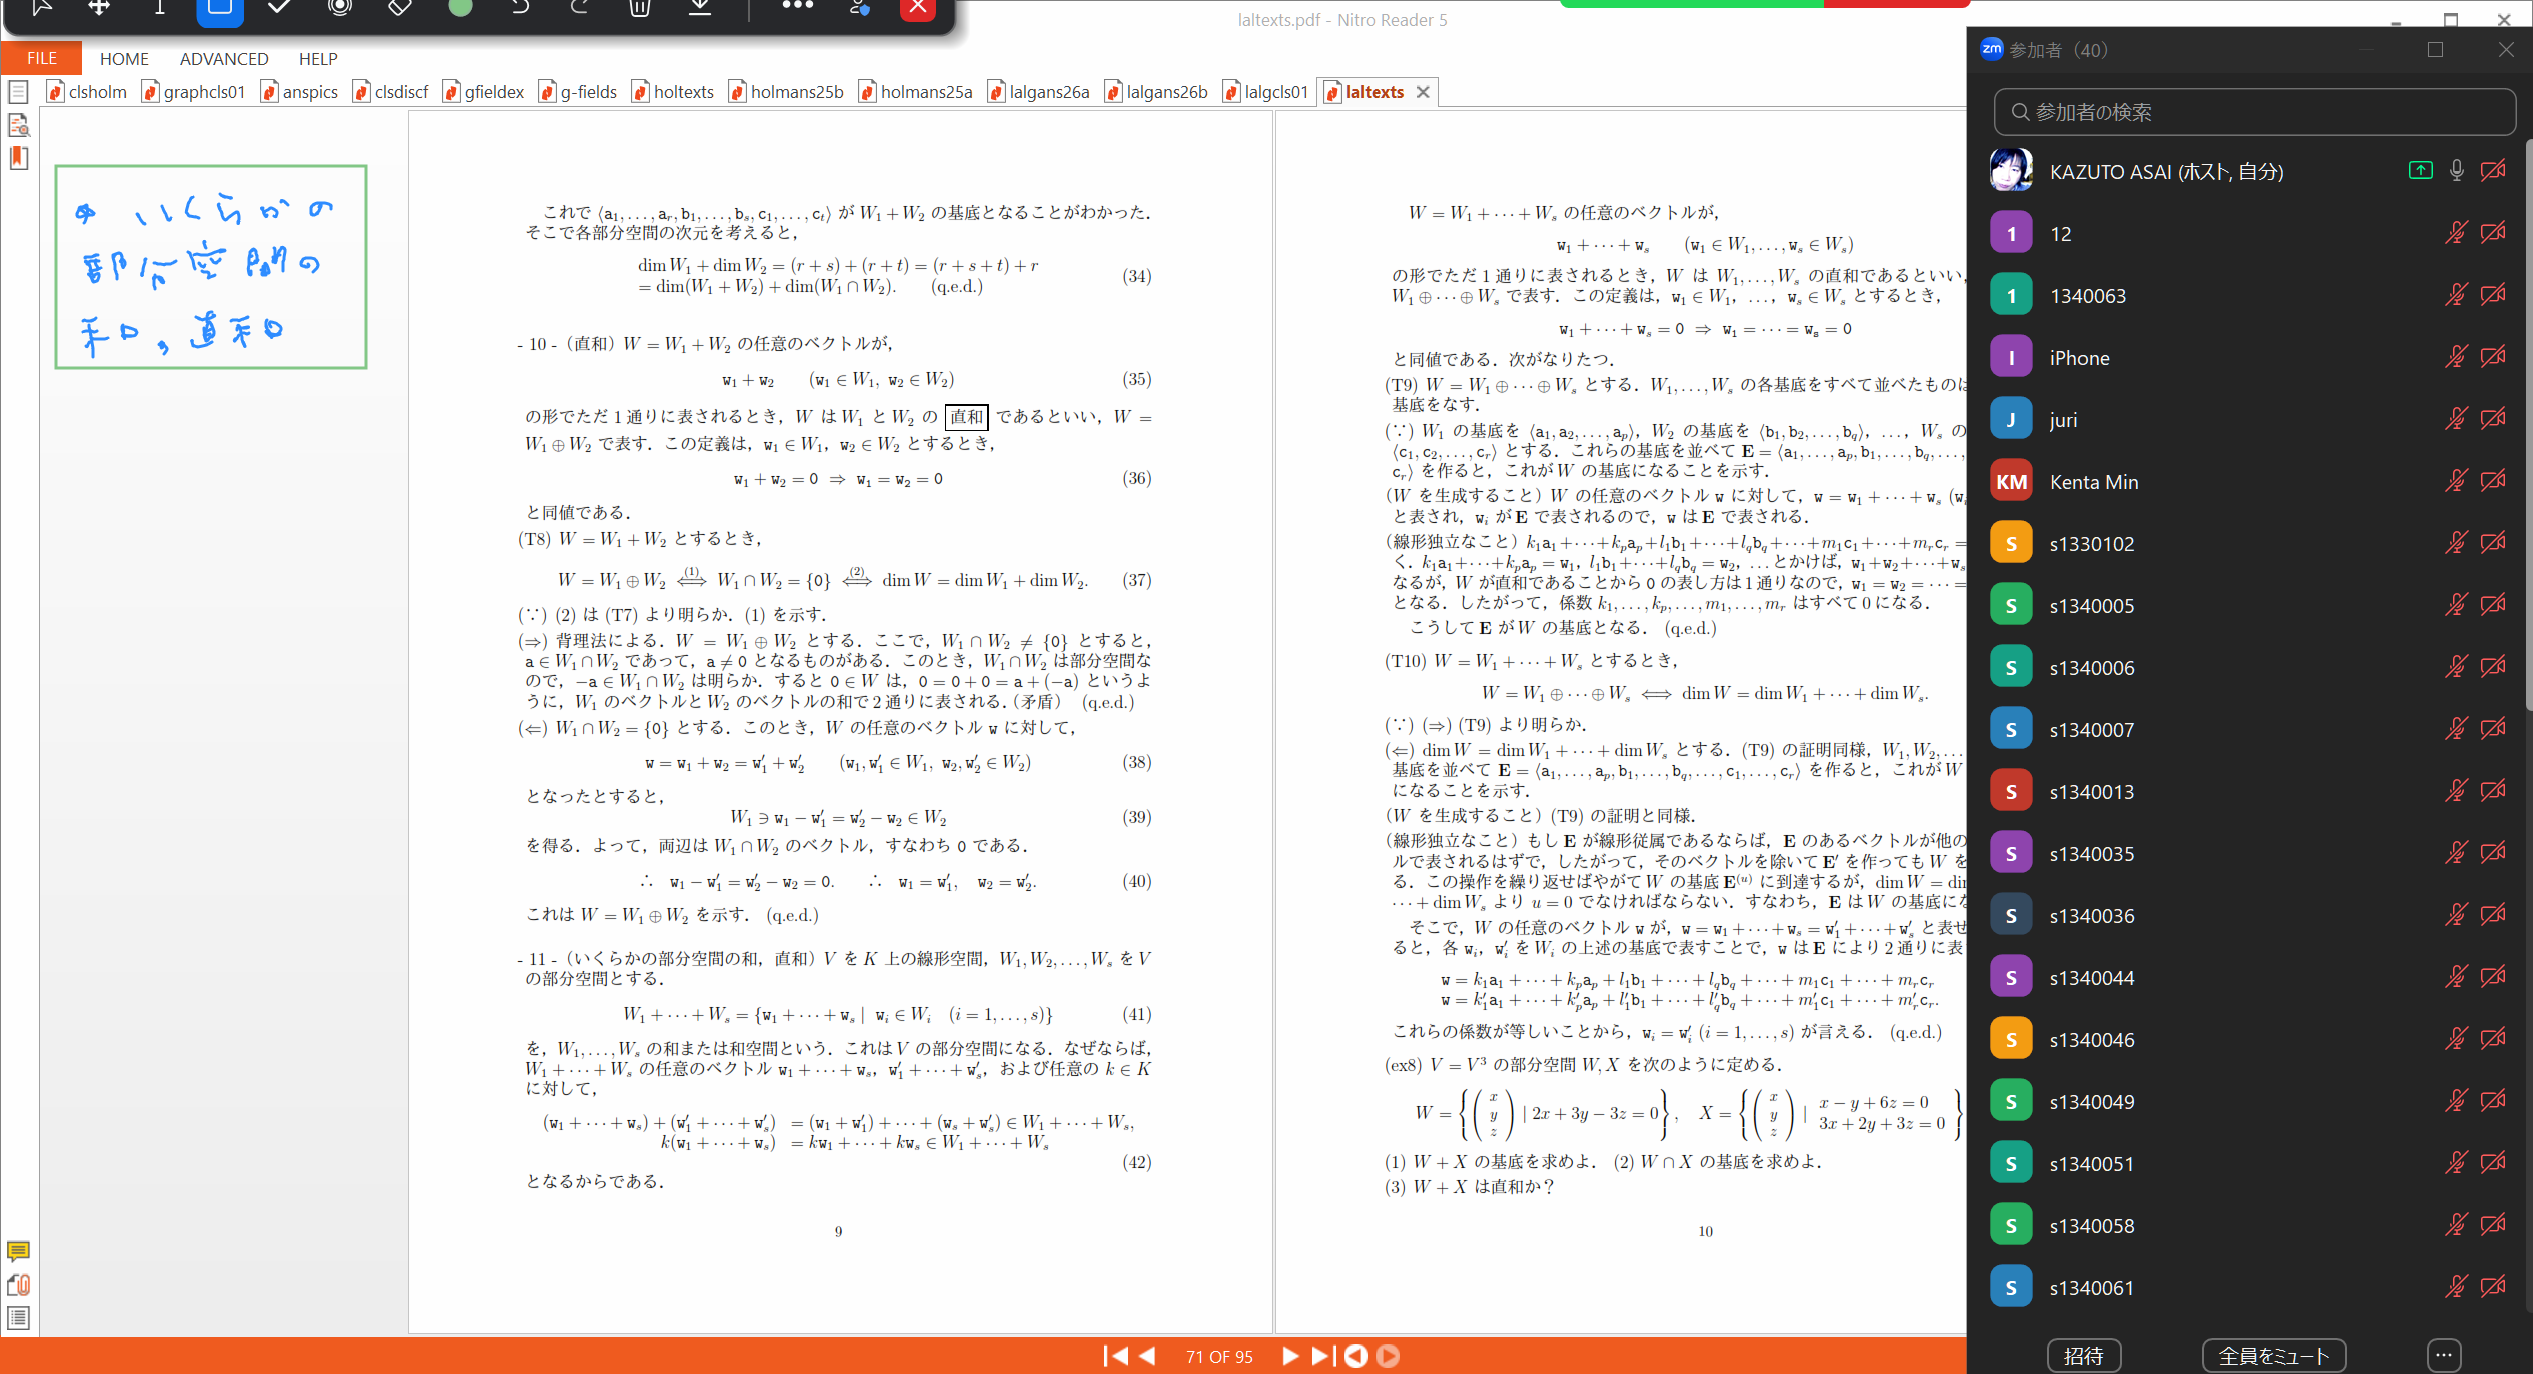
Task: Select the arrow pointer annotation tool
Action: tap(40, 8)
